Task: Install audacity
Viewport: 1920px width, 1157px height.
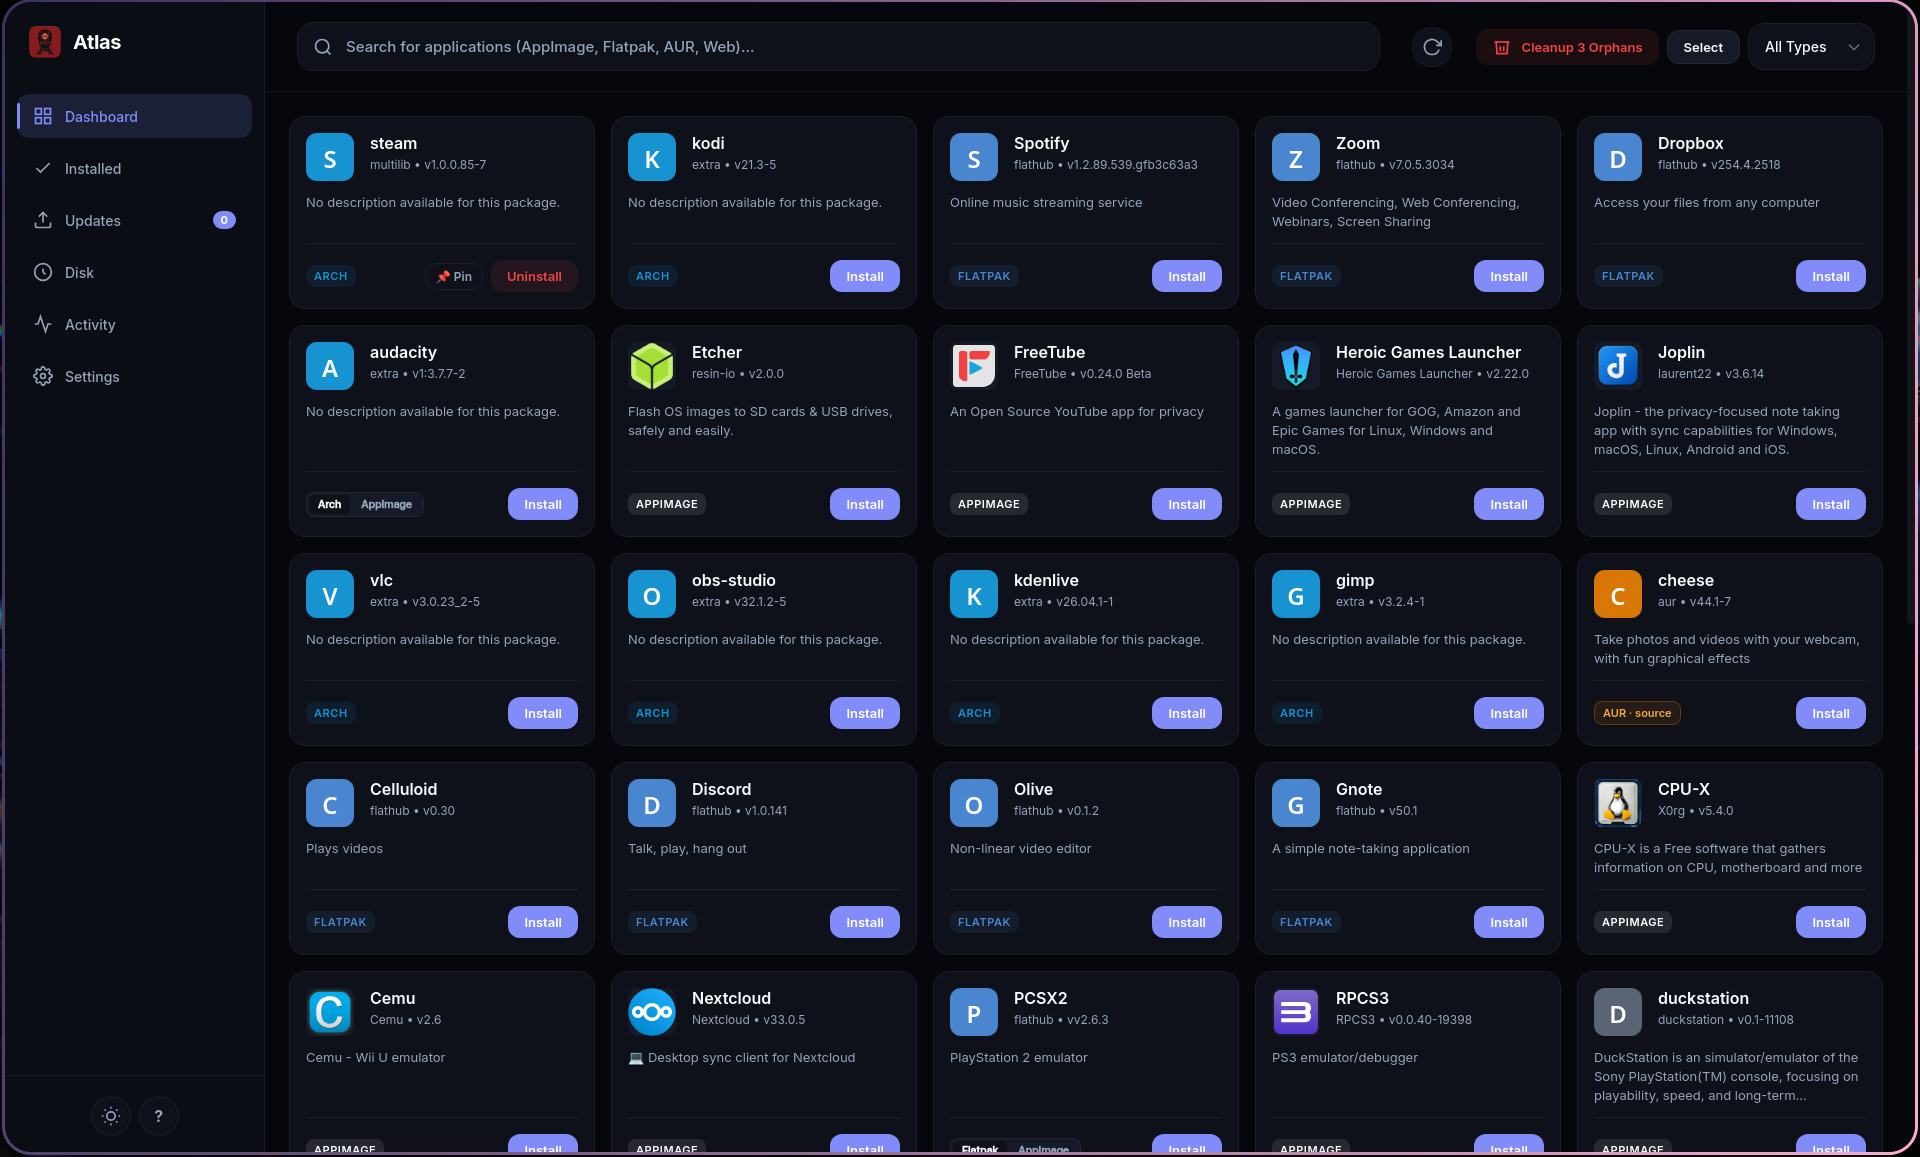Action: click(543, 504)
